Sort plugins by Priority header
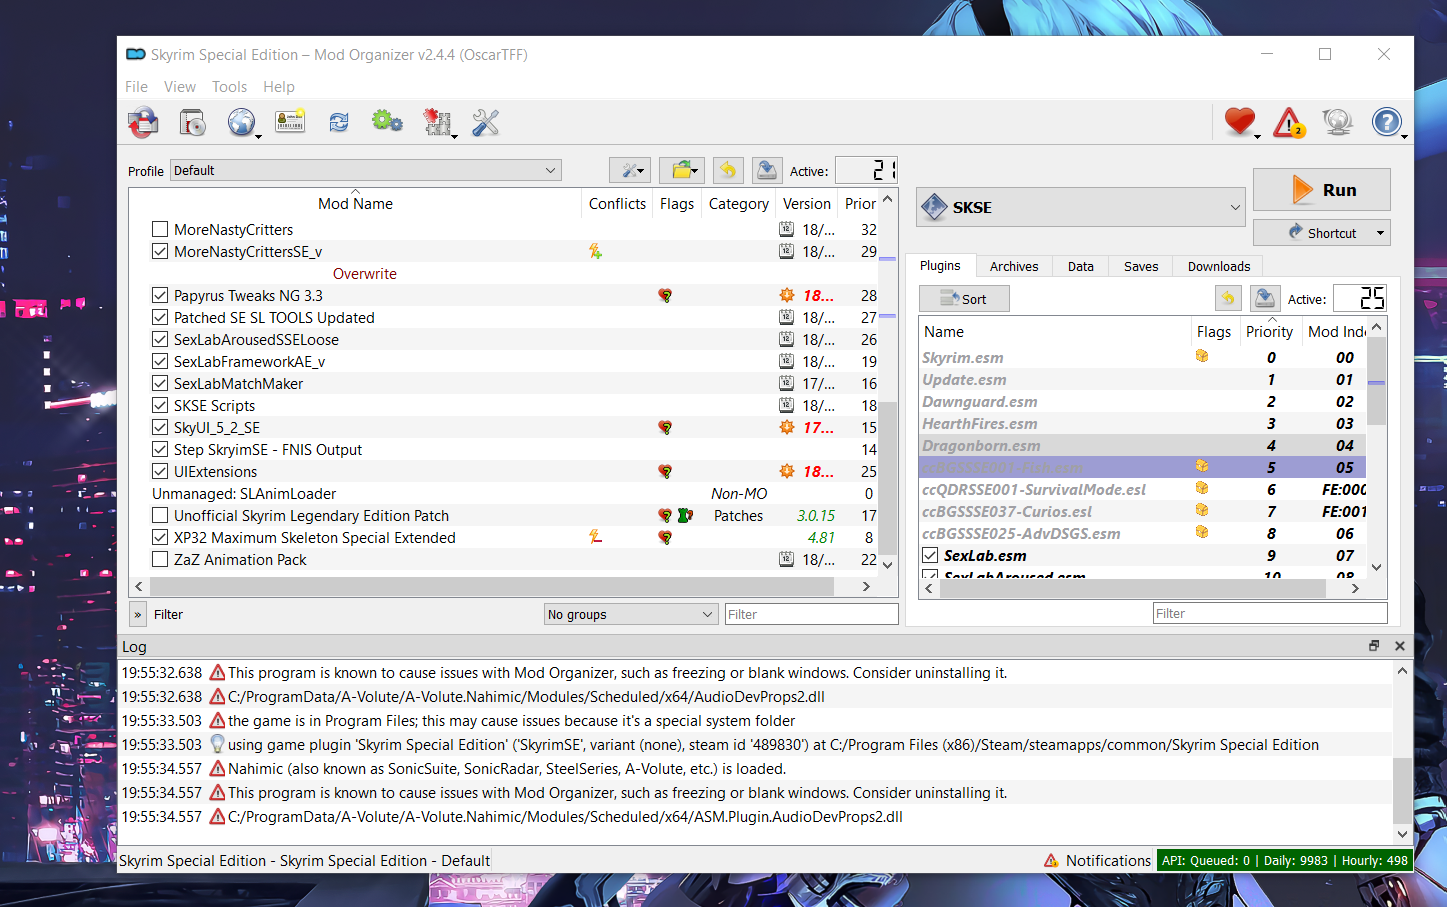This screenshot has width=1447, height=907. coord(1269,332)
